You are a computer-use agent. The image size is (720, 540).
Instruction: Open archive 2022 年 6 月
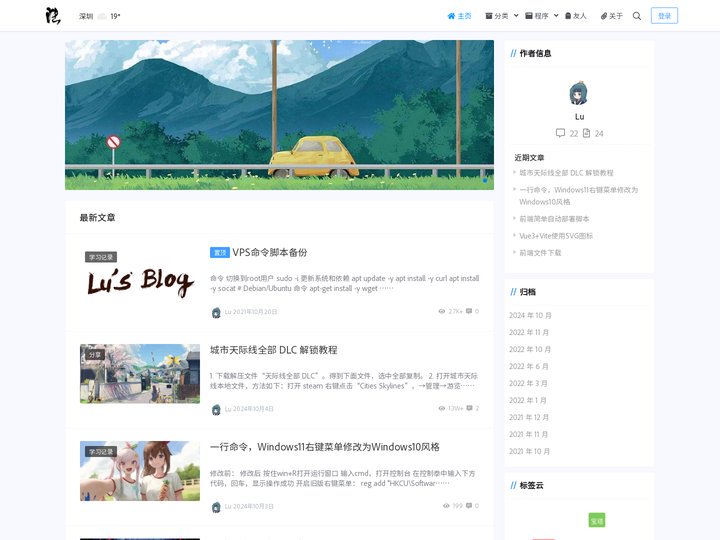(x=529, y=366)
